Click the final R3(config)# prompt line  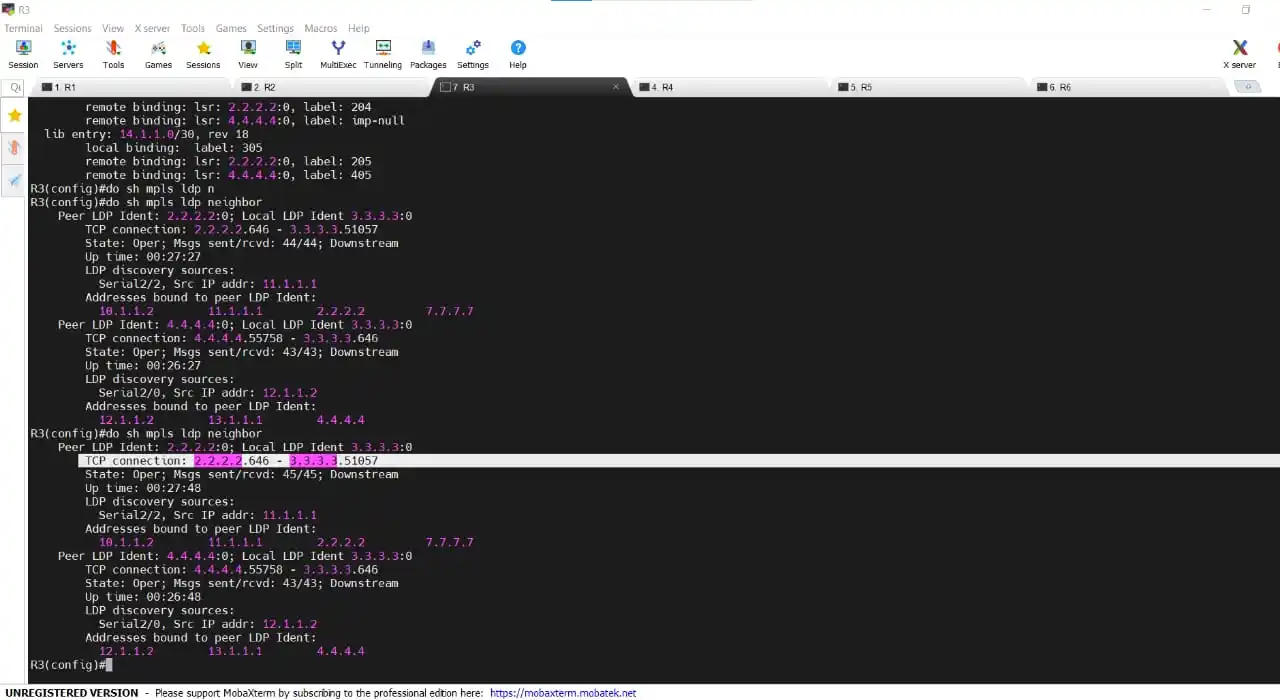click(71, 665)
